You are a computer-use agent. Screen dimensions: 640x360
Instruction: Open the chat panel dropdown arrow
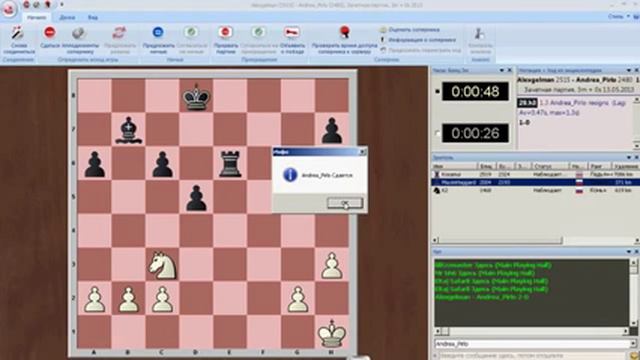629,252
